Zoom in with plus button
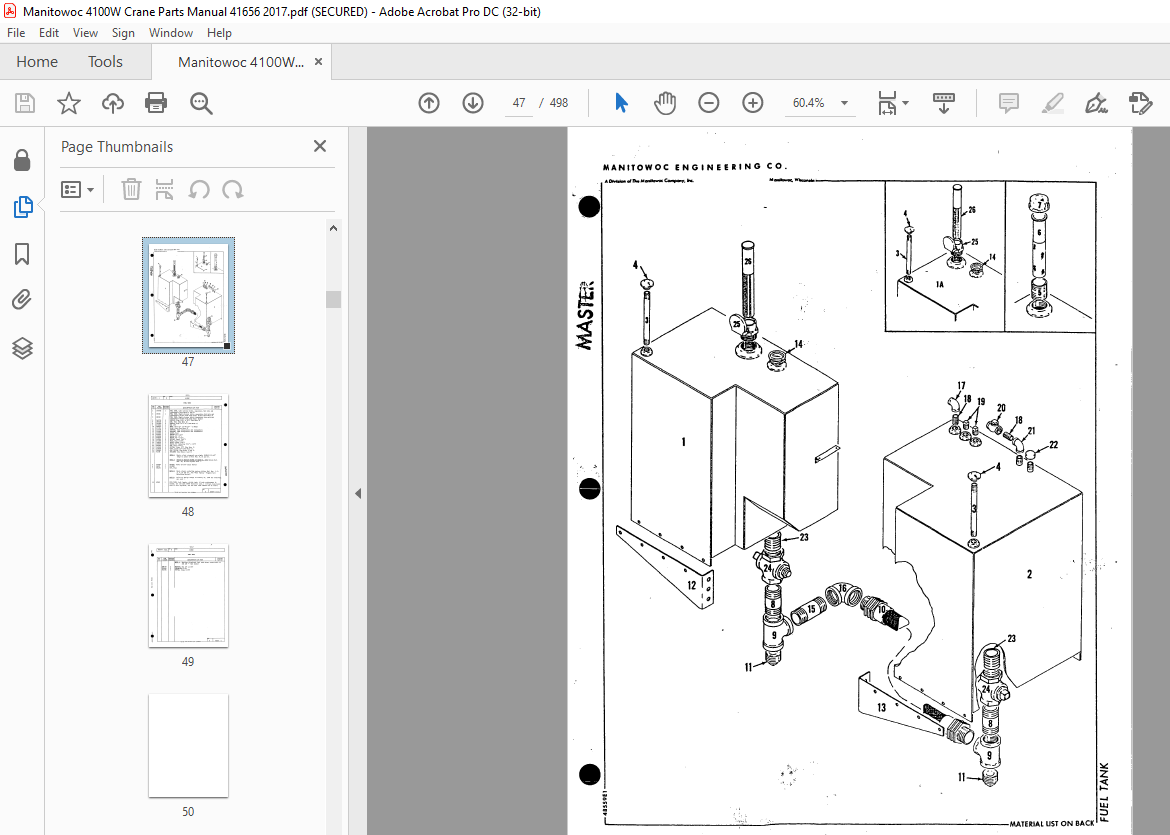1170x835 pixels. pos(753,103)
